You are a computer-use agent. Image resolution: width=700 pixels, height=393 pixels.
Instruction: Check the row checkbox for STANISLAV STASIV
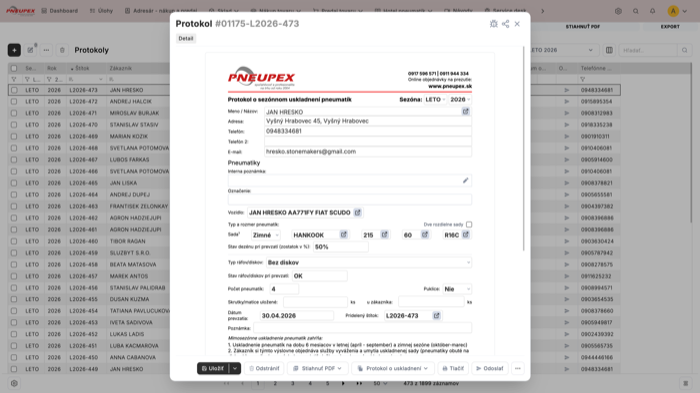tap(14, 125)
